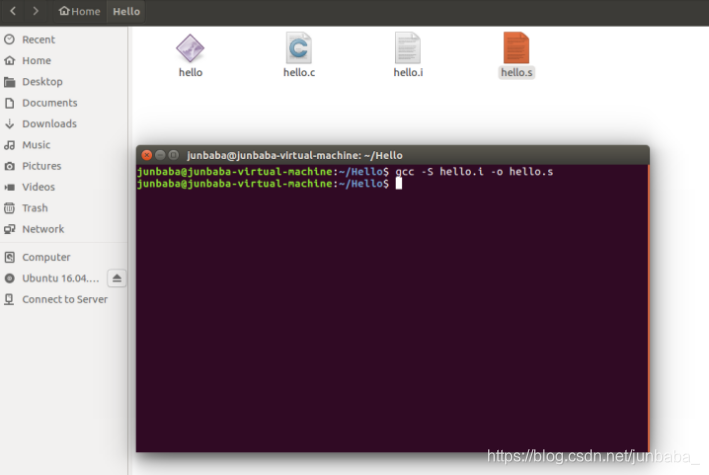This screenshot has width=709, height=475.
Task: Open Connect to Server
Action: coord(63,299)
